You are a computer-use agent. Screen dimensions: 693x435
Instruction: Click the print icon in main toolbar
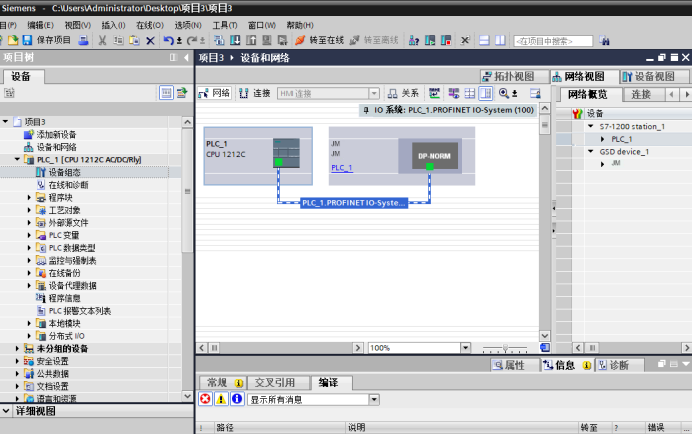point(83,40)
